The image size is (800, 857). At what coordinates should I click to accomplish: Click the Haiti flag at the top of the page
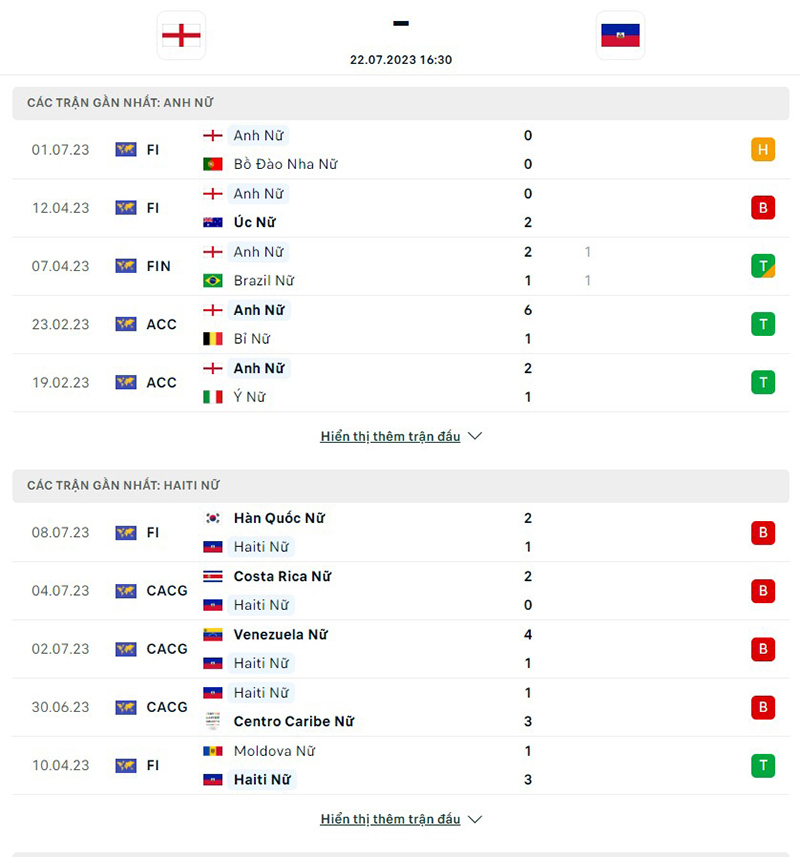pyautogui.click(x=620, y=33)
